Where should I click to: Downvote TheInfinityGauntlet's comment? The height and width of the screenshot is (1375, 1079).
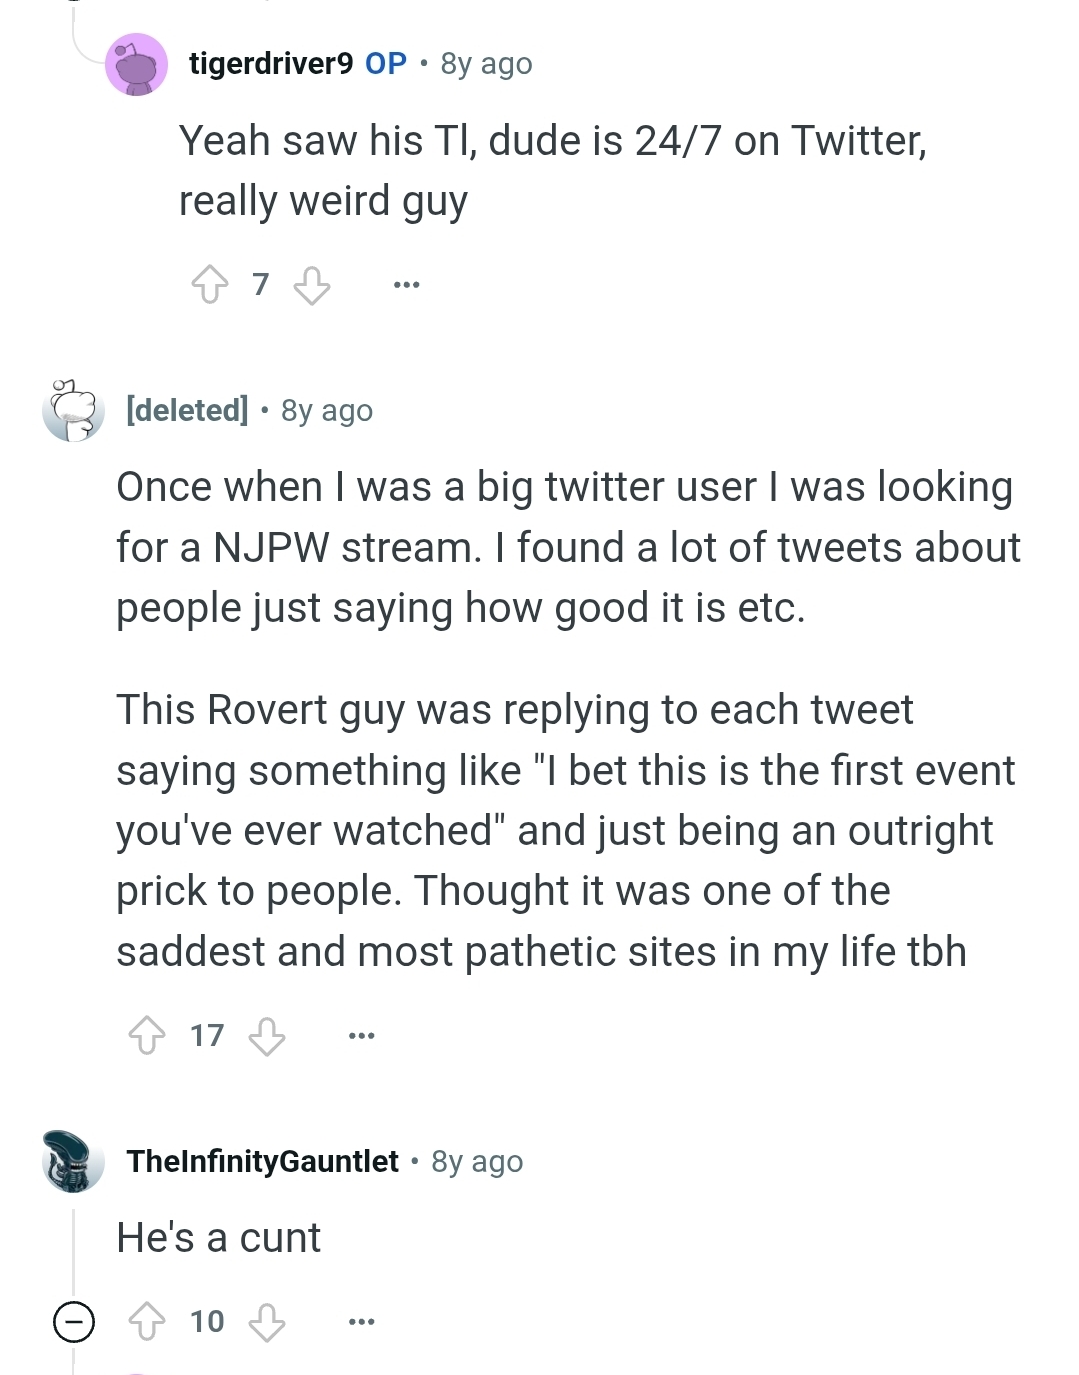pyautogui.click(x=267, y=1321)
